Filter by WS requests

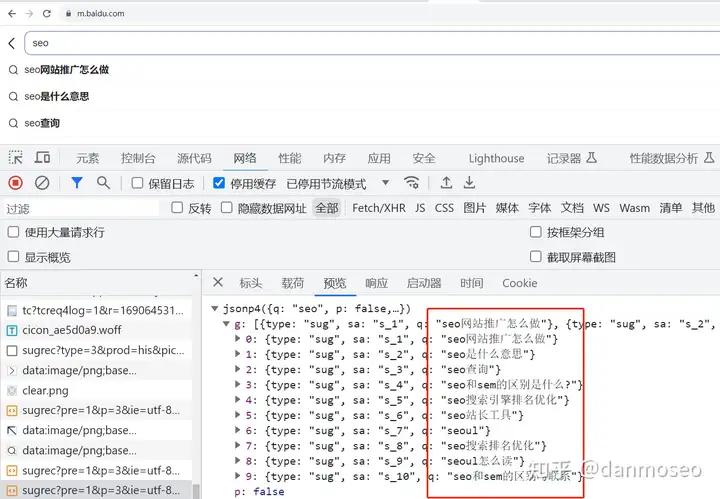[x=601, y=208]
